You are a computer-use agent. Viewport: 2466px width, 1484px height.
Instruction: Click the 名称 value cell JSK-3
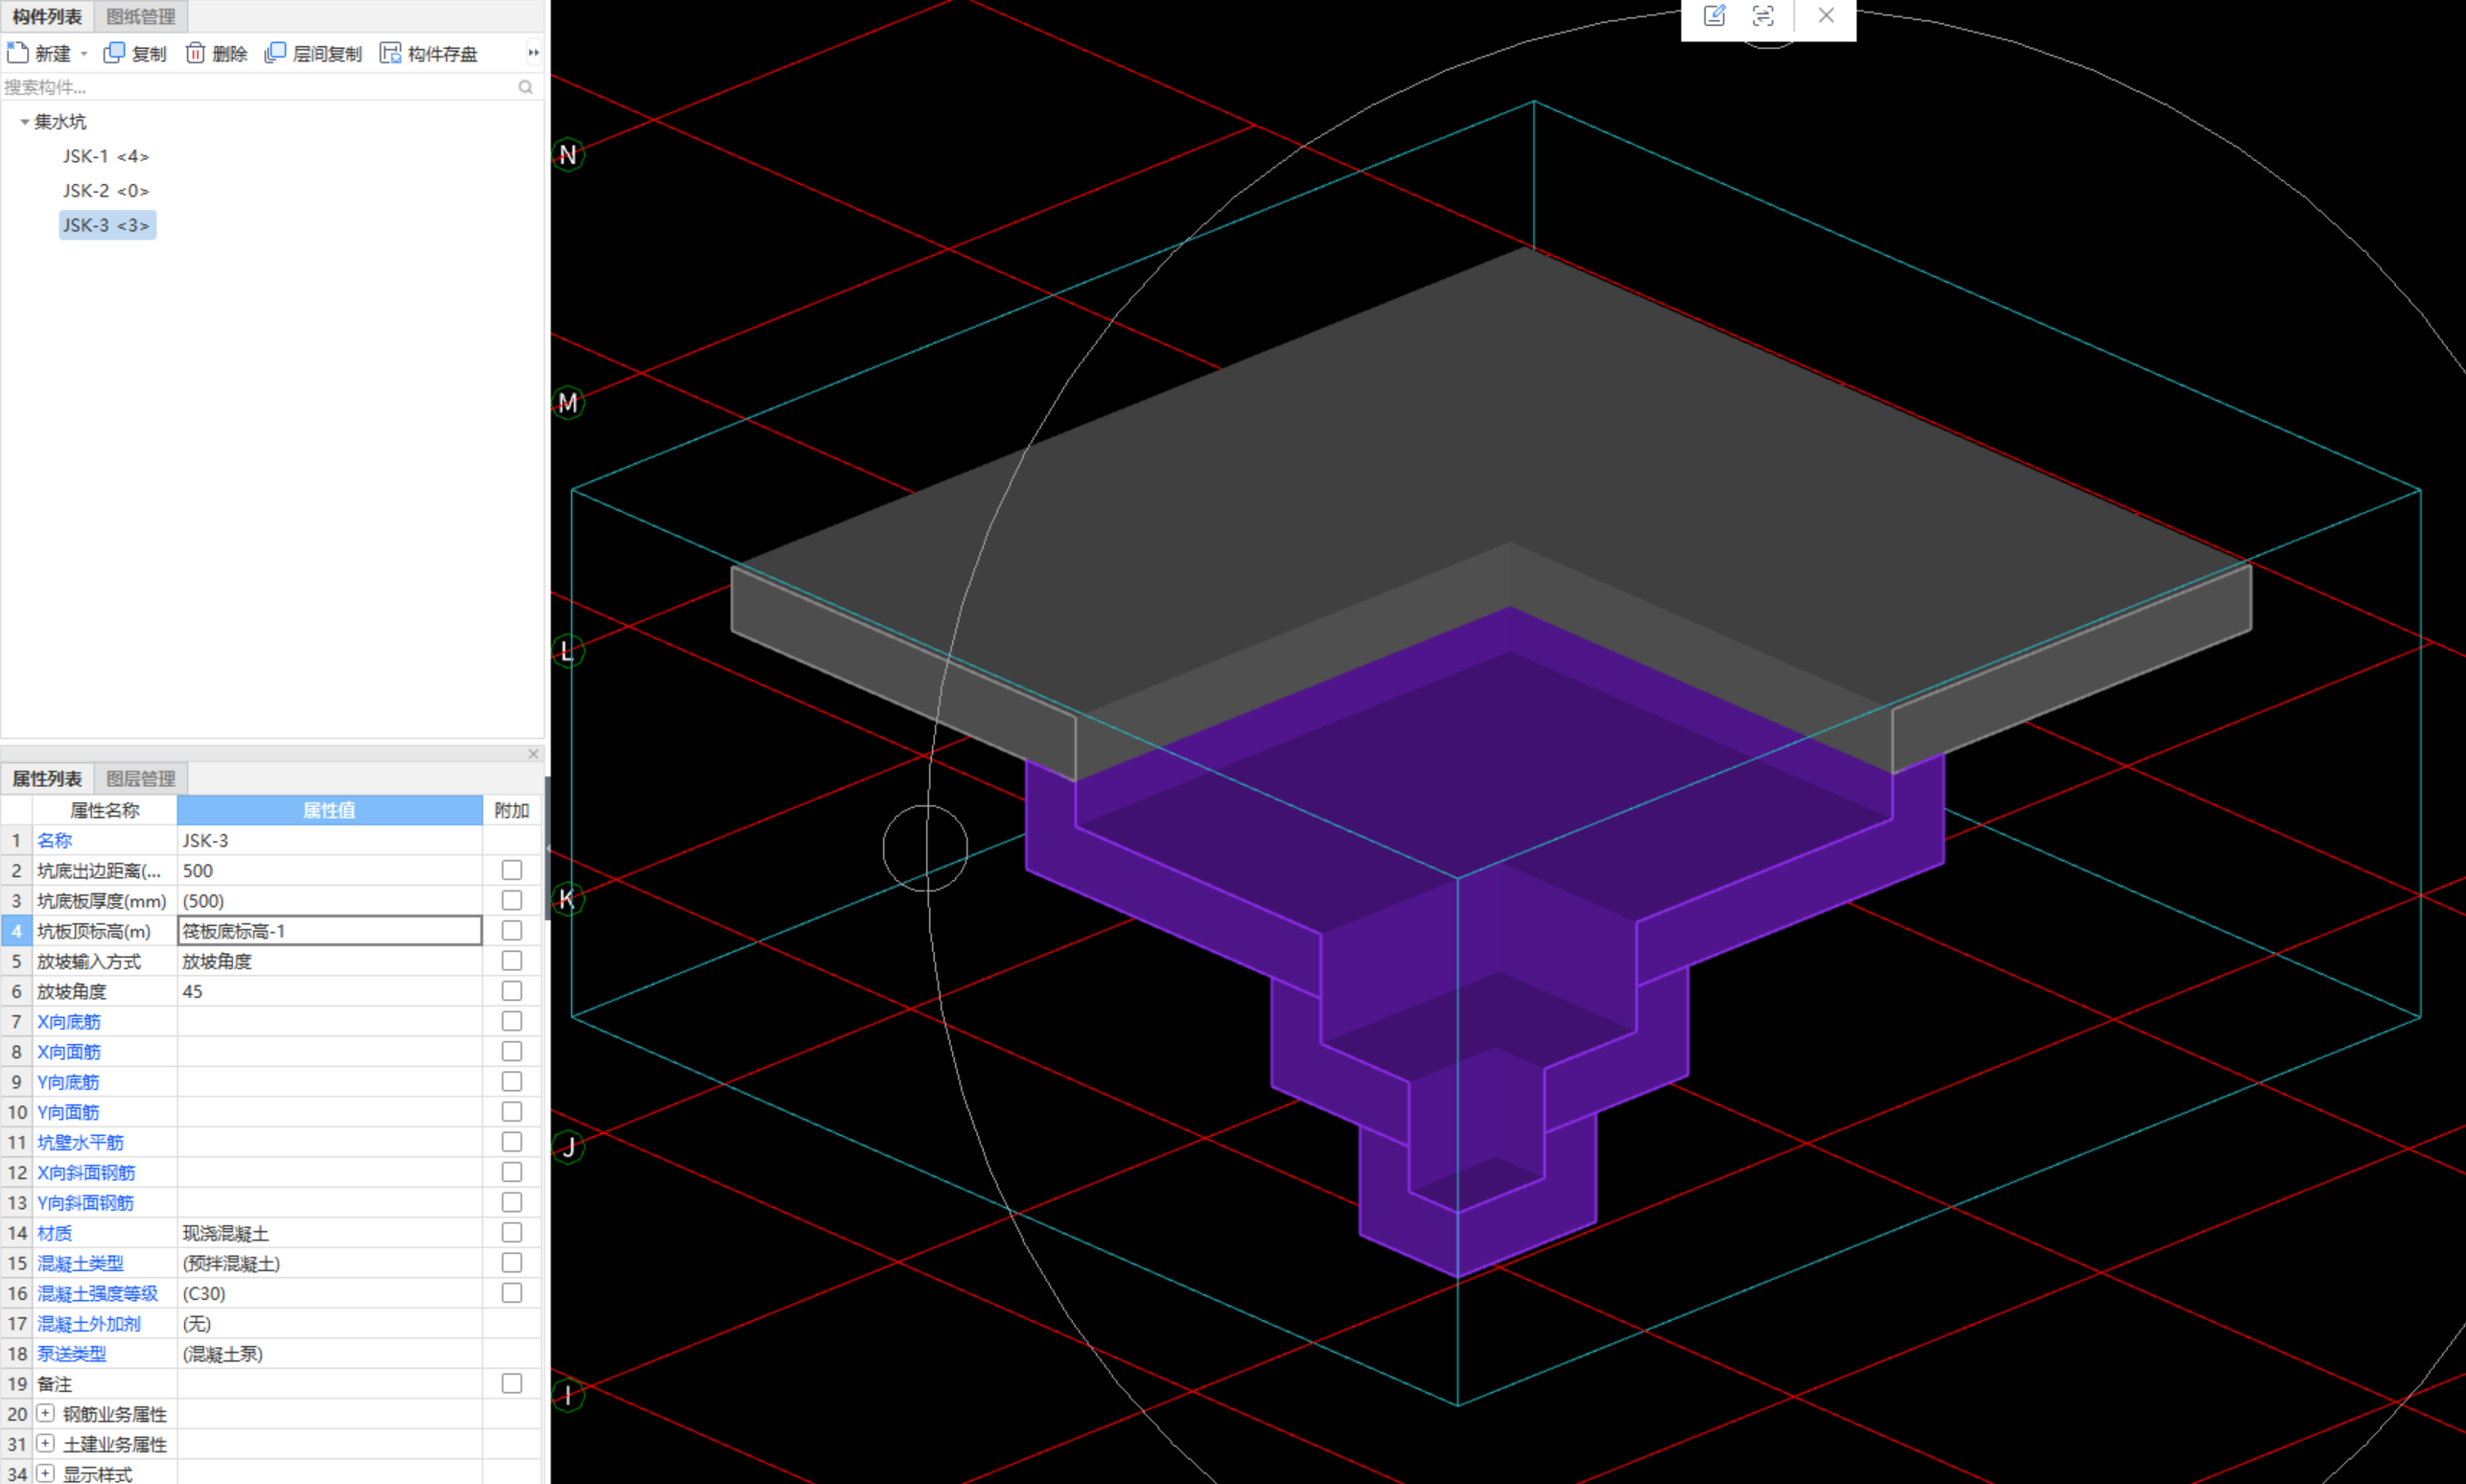click(x=330, y=840)
